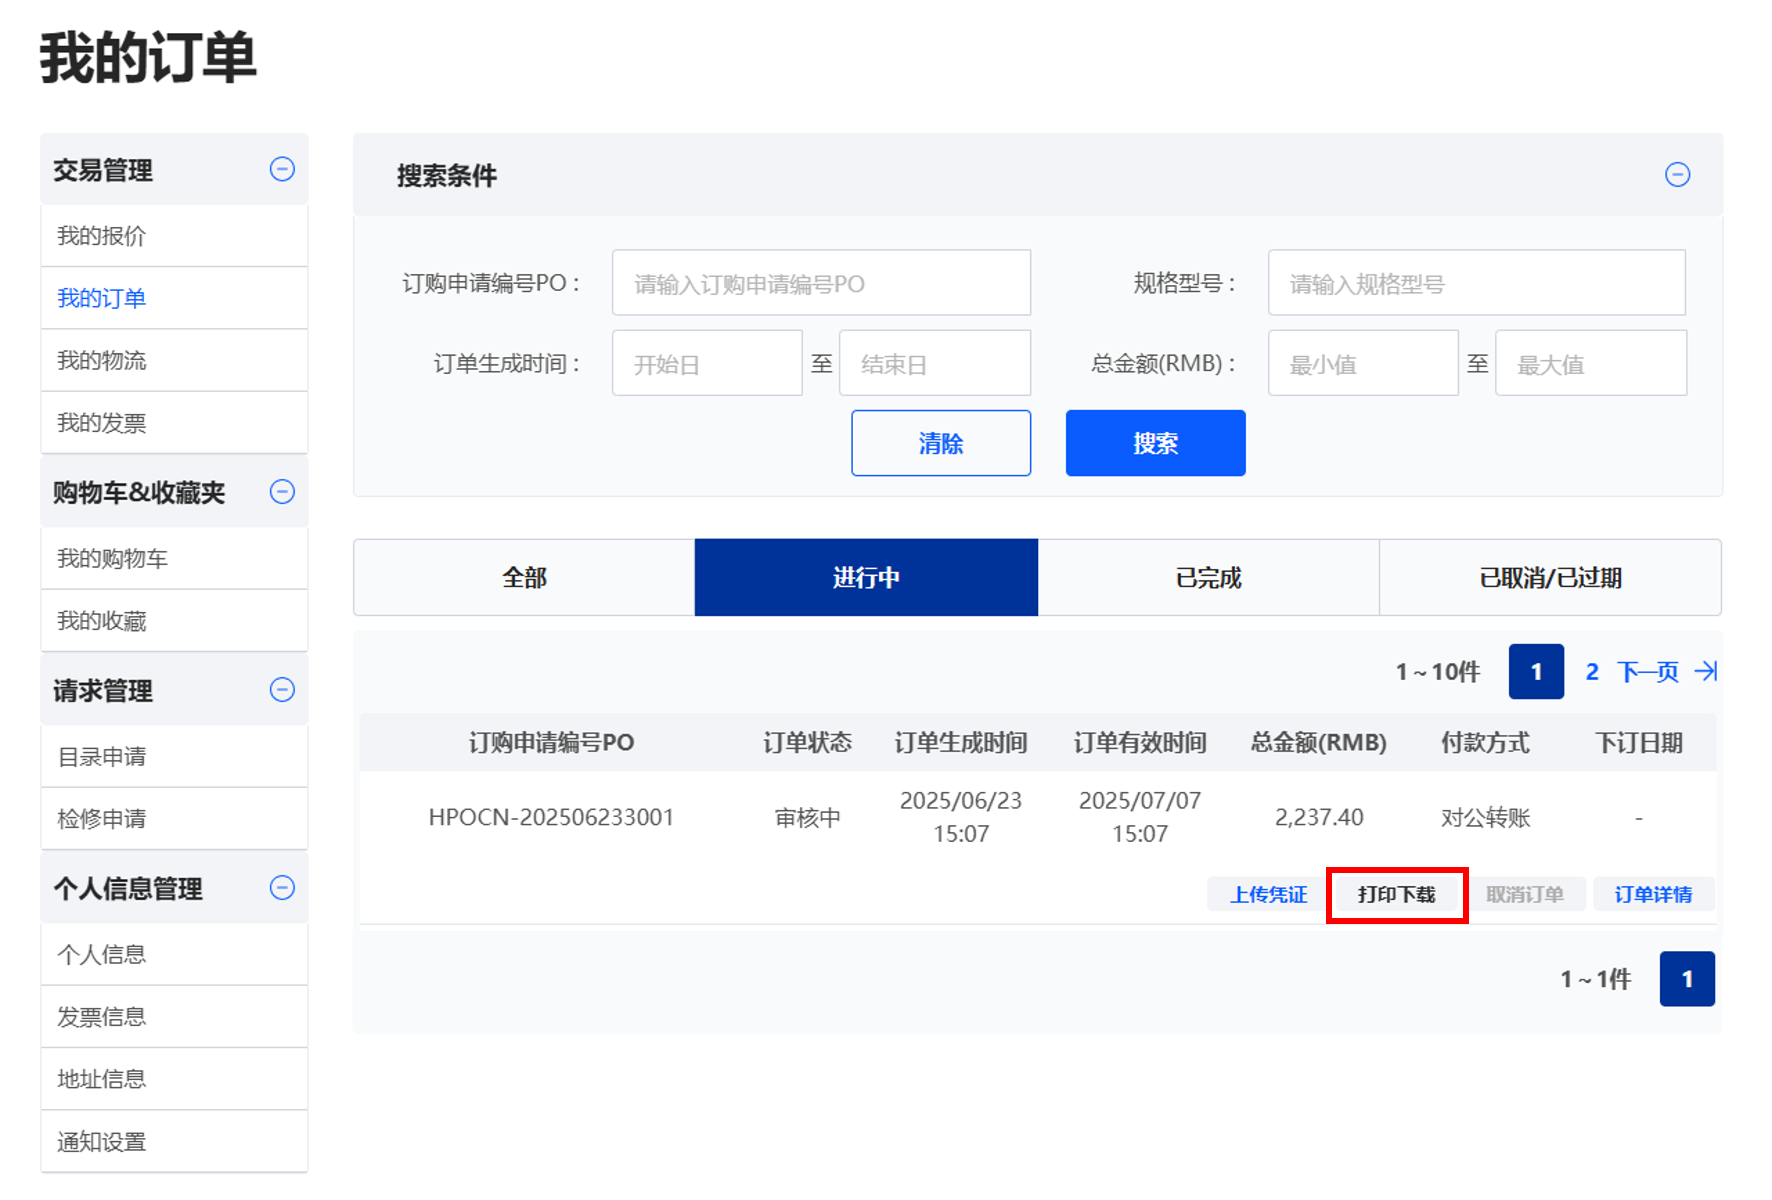Image resolution: width=1772 pixels, height=1200 pixels.
Task: Open 我的购物车 in the sidebar
Action: tap(112, 558)
